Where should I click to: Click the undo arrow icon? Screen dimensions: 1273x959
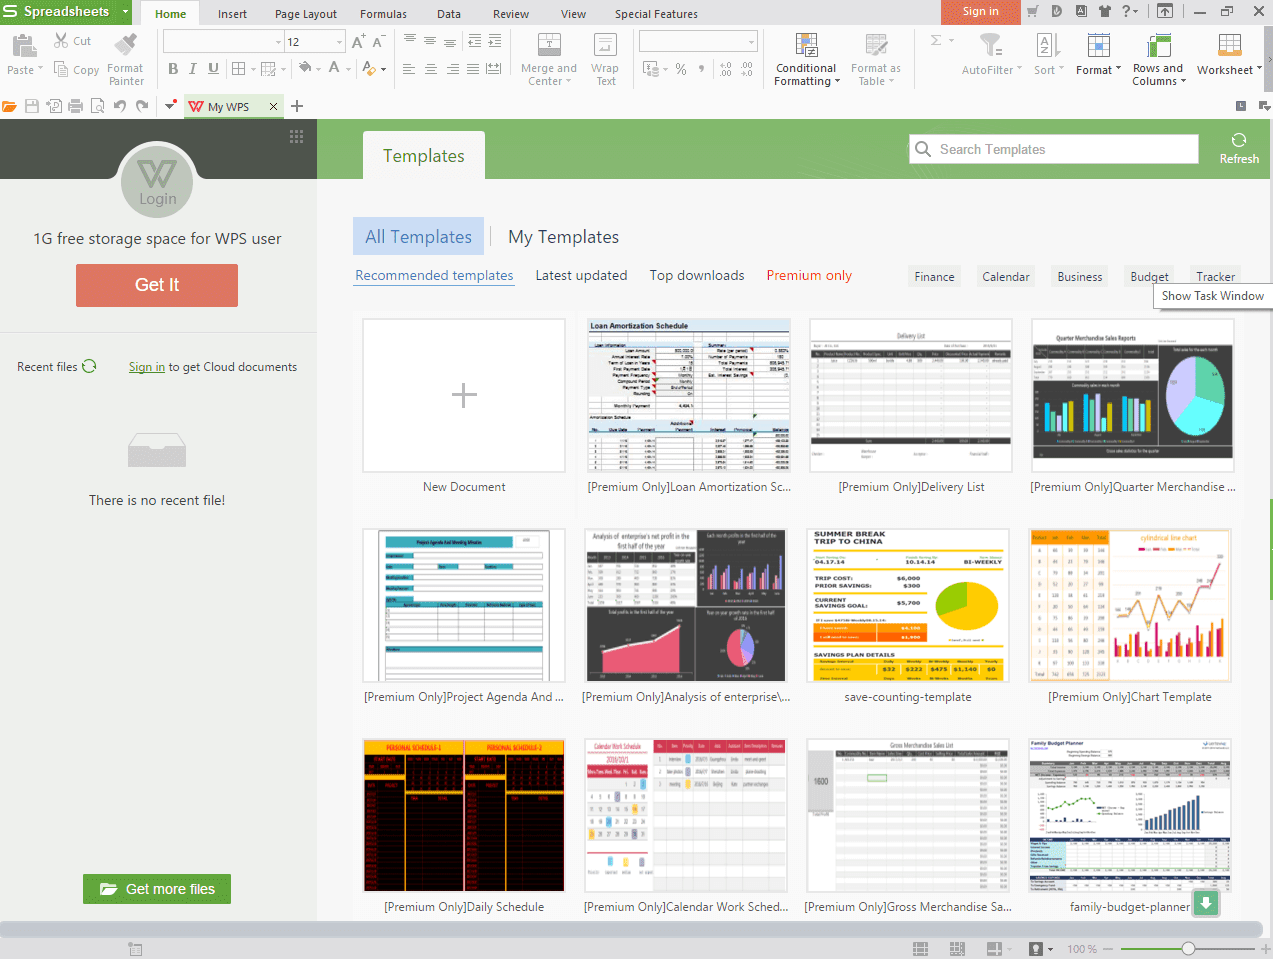pyautogui.click(x=120, y=106)
